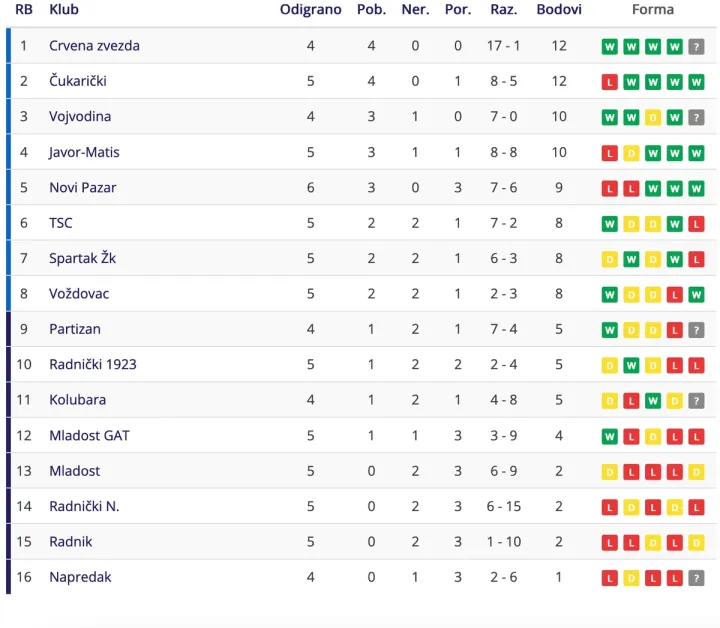Open the Novi Pazar club link
This screenshot has width=720, height=628.
[x=83, y=187]
